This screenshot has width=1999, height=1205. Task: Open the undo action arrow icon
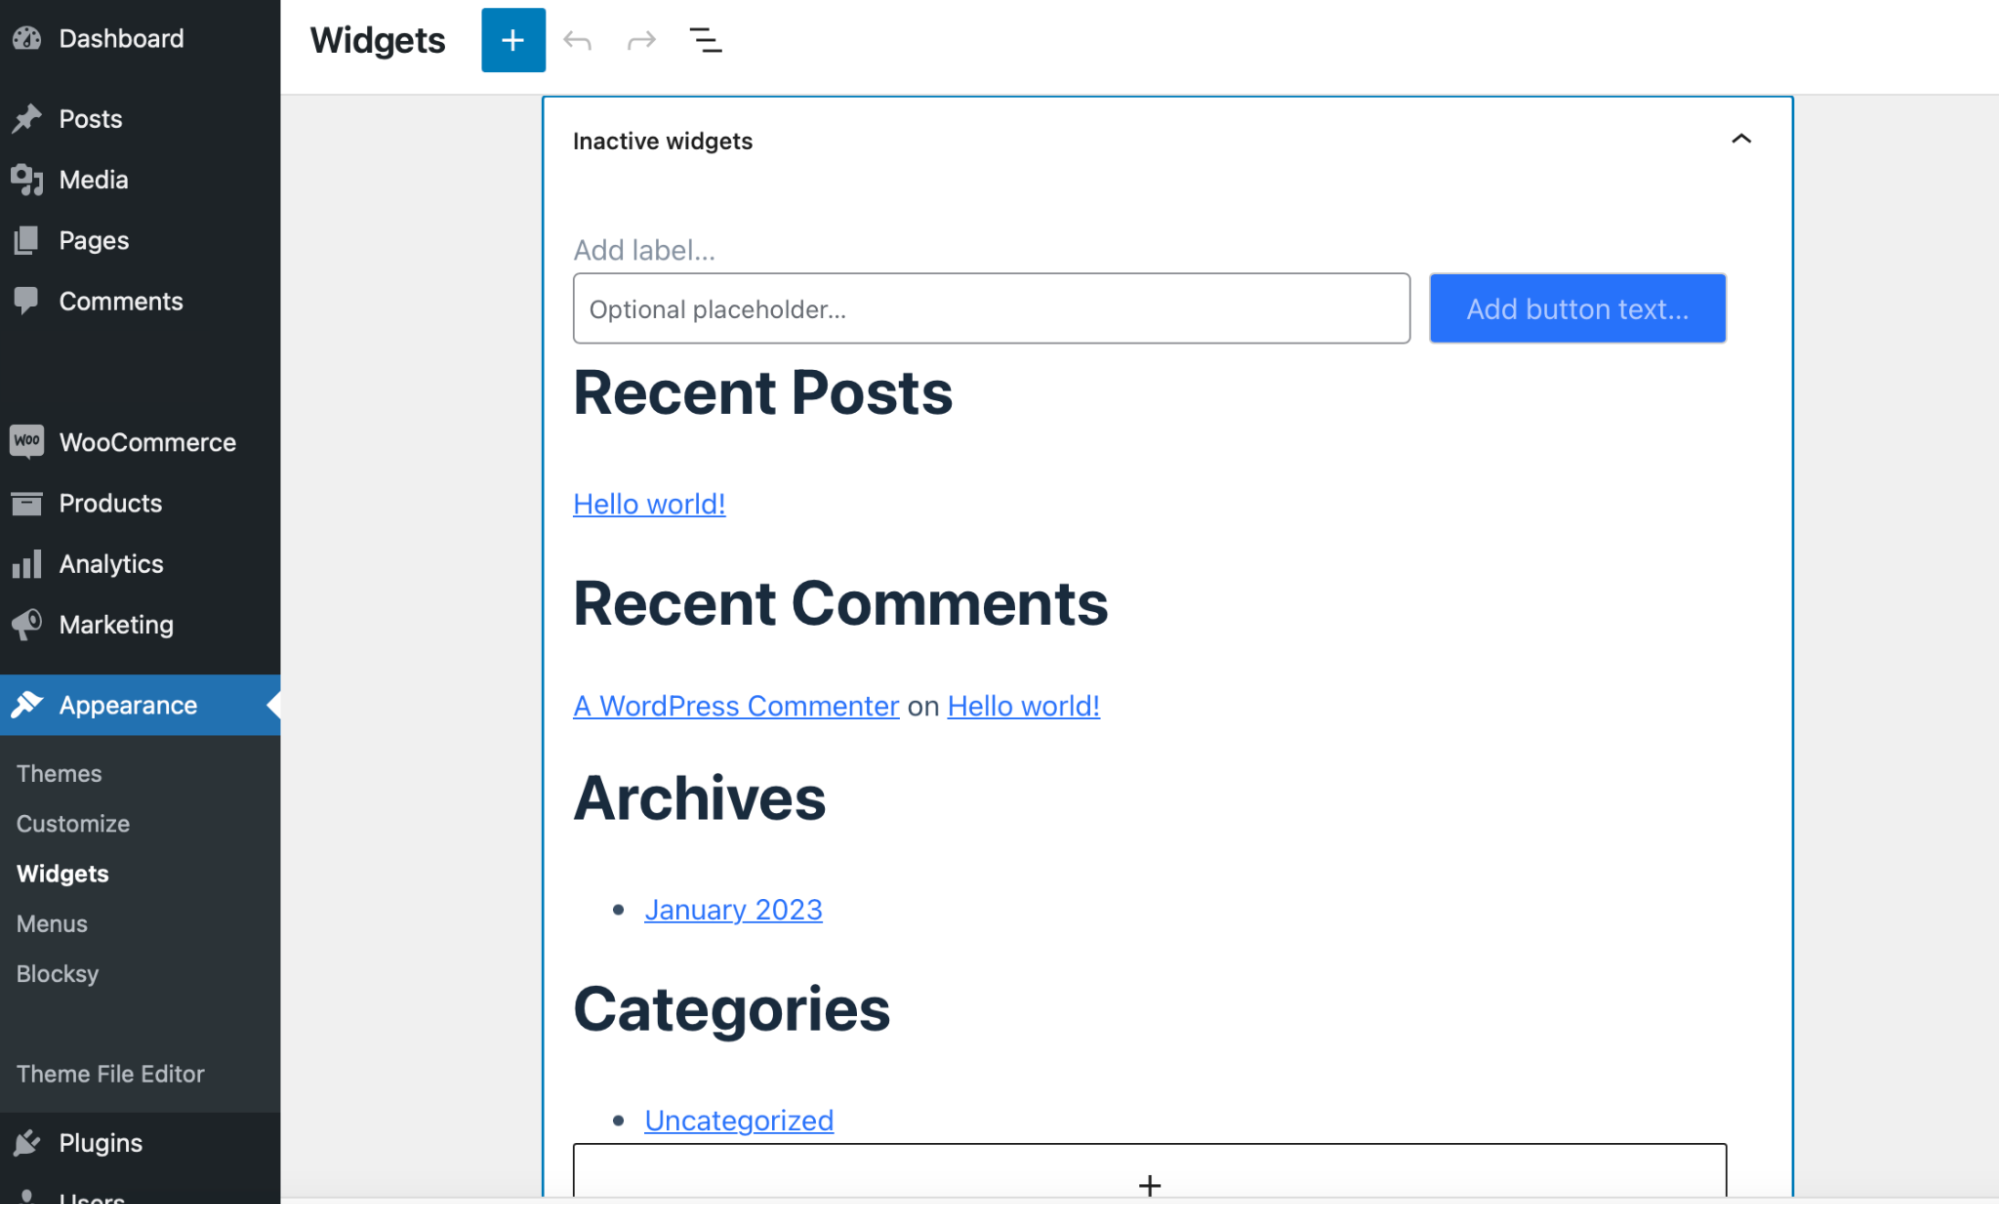tap(577, 39)
